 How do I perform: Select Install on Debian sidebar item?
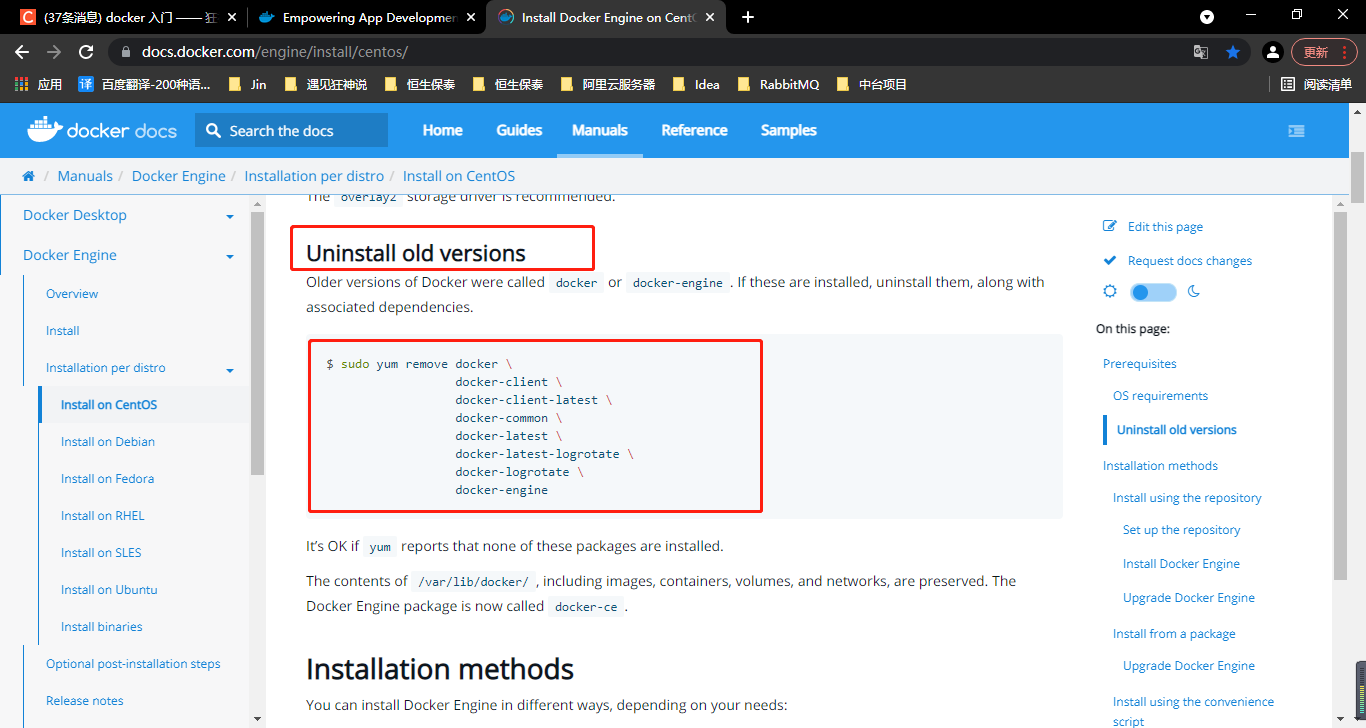[x=107, y=442]
